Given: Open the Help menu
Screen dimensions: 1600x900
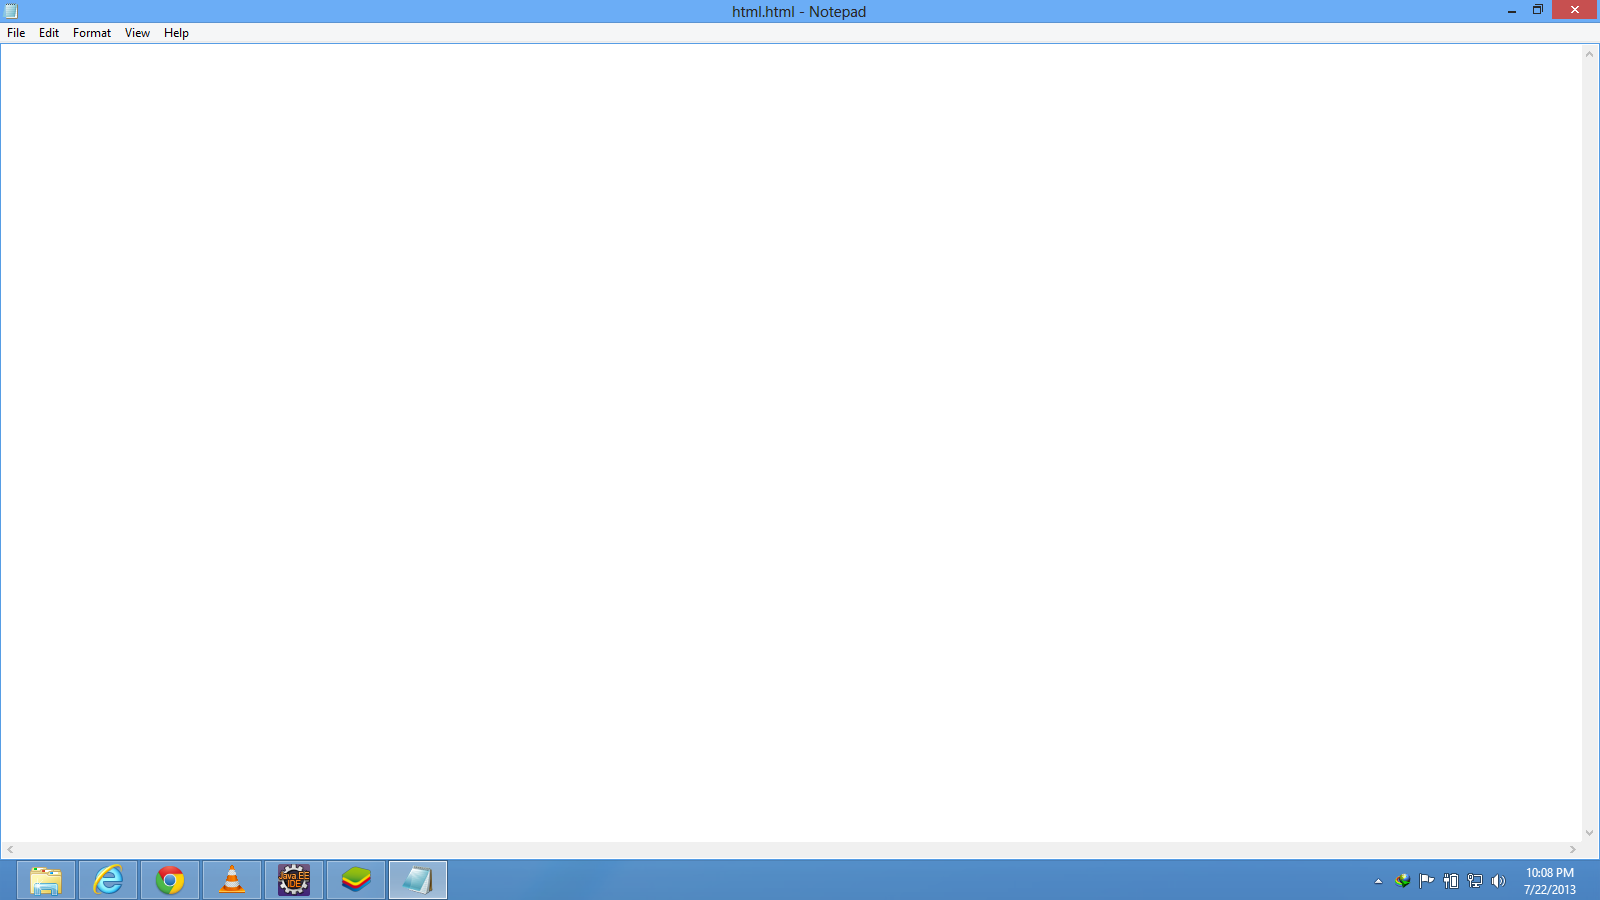Looking at the screenshot, I should pos(176,33).
